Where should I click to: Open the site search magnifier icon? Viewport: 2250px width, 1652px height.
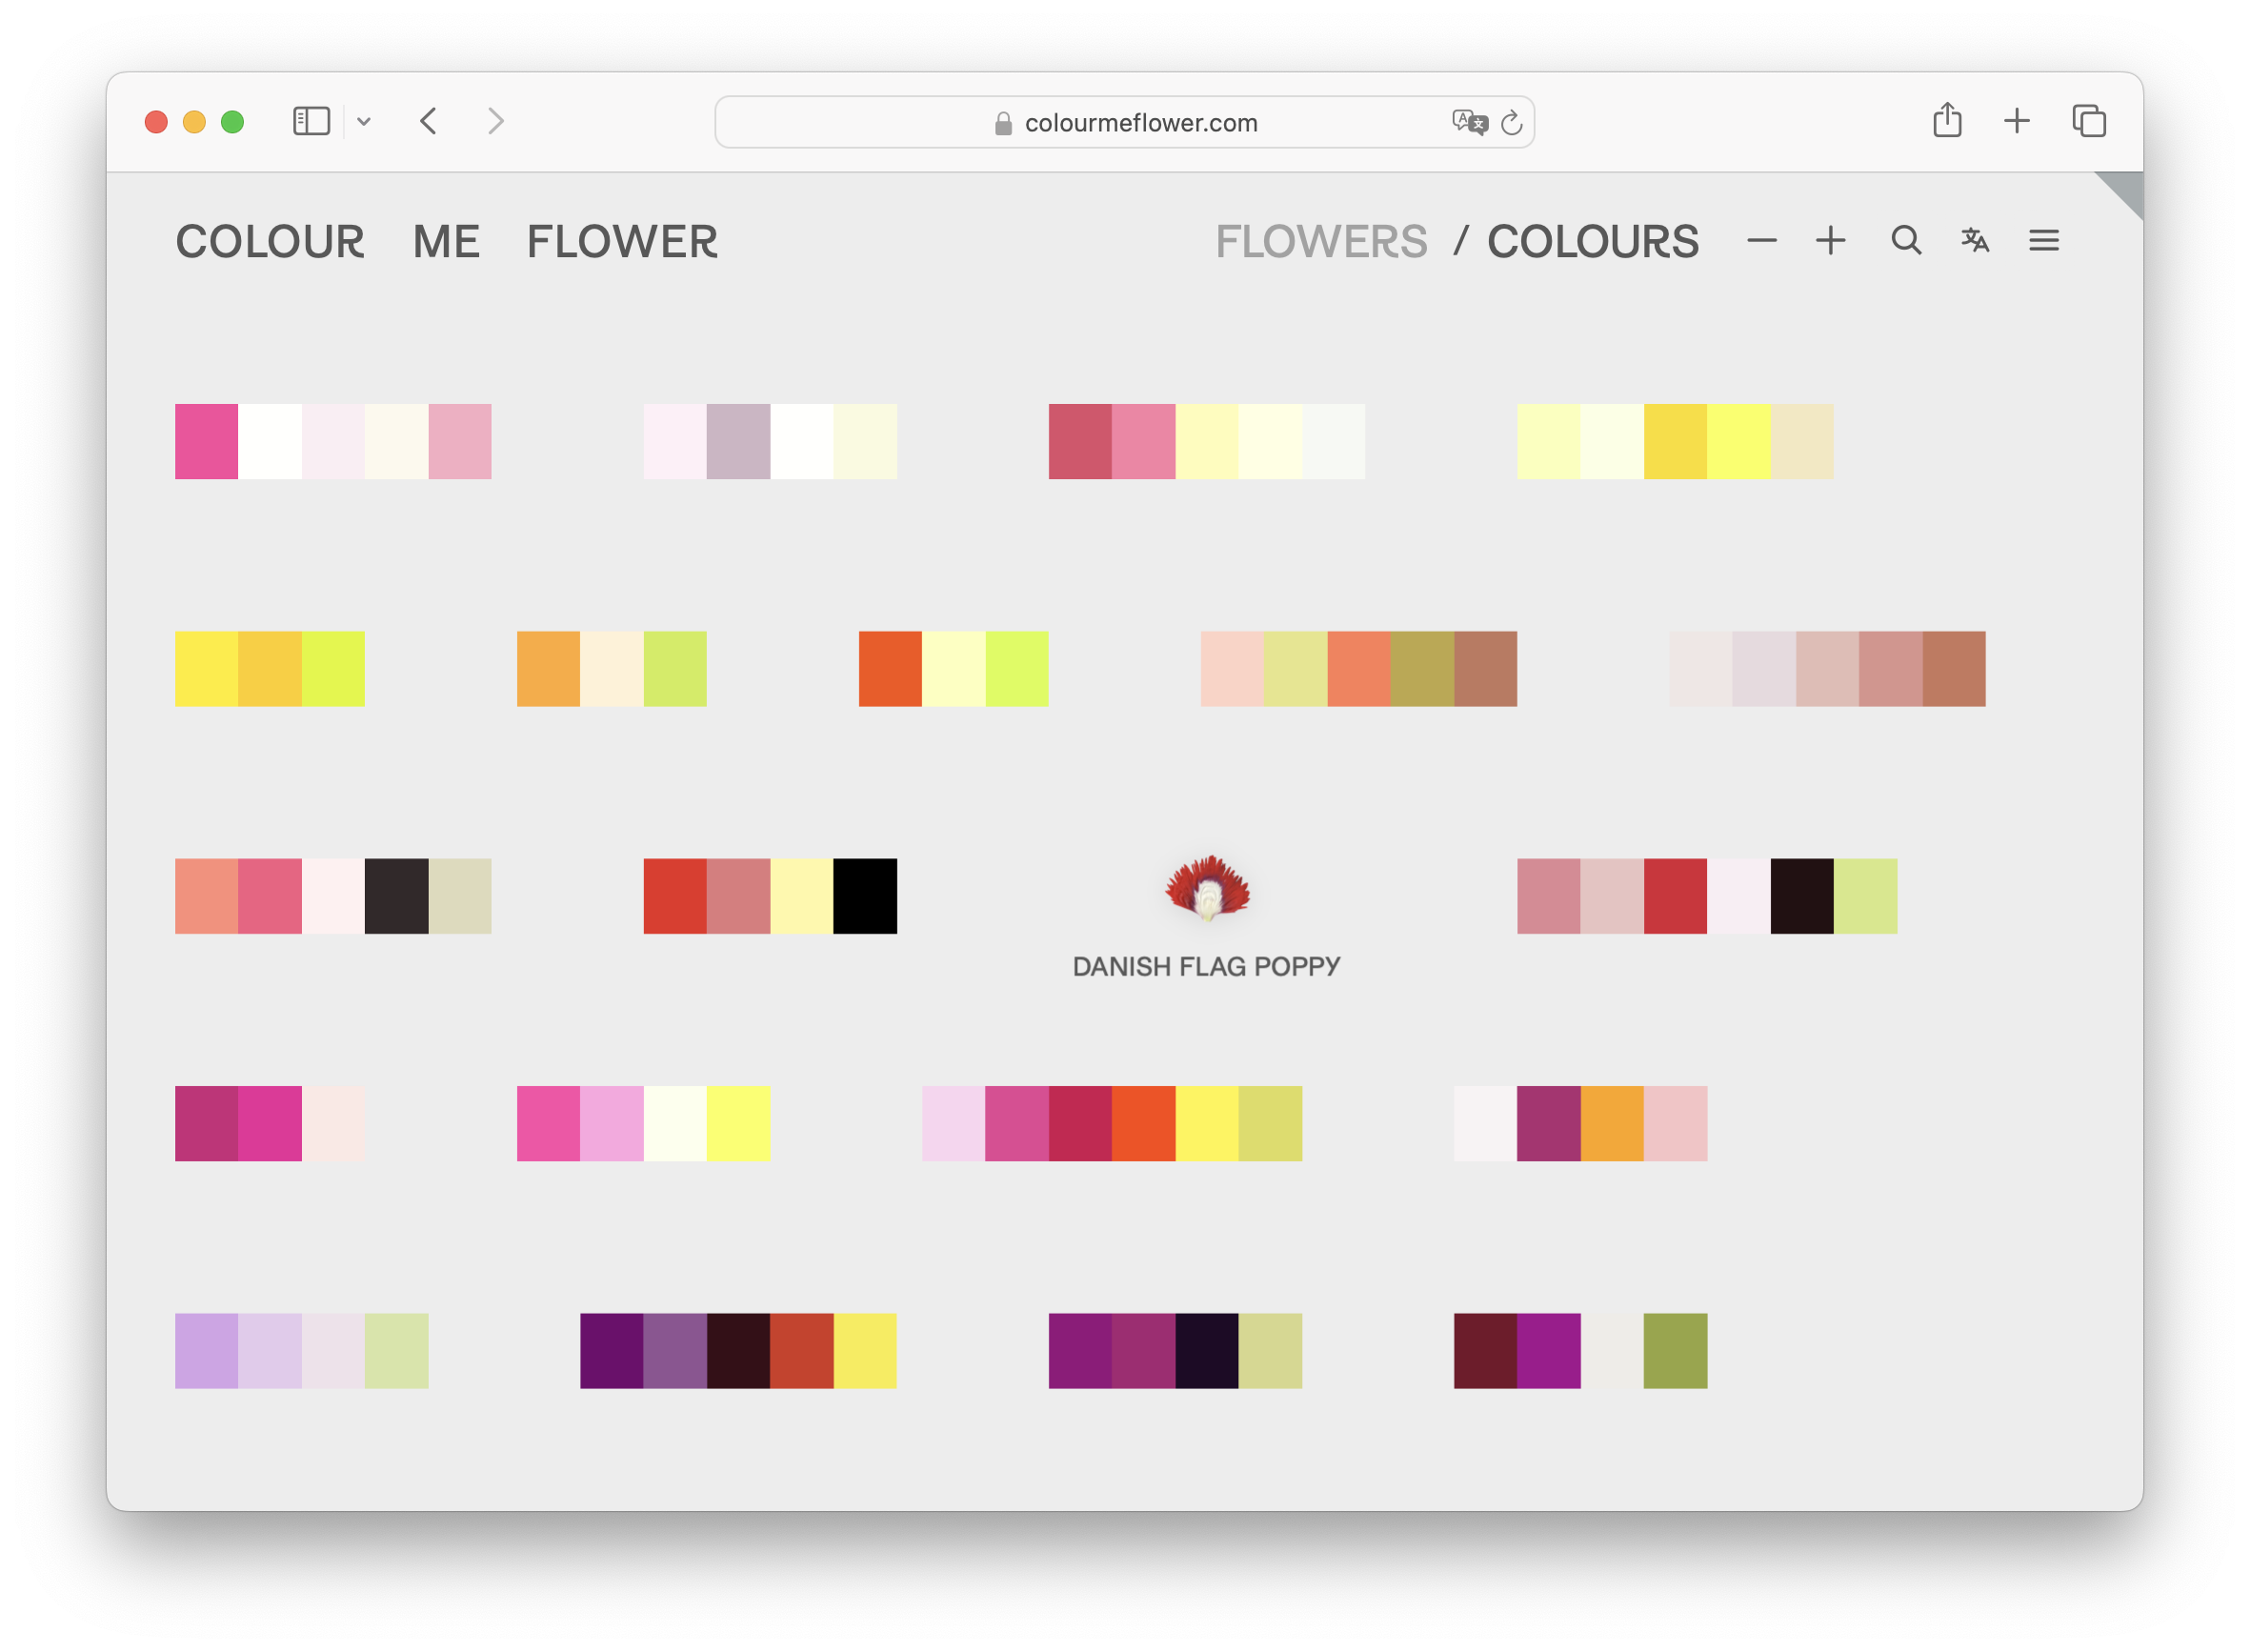tap(1906, 241)
